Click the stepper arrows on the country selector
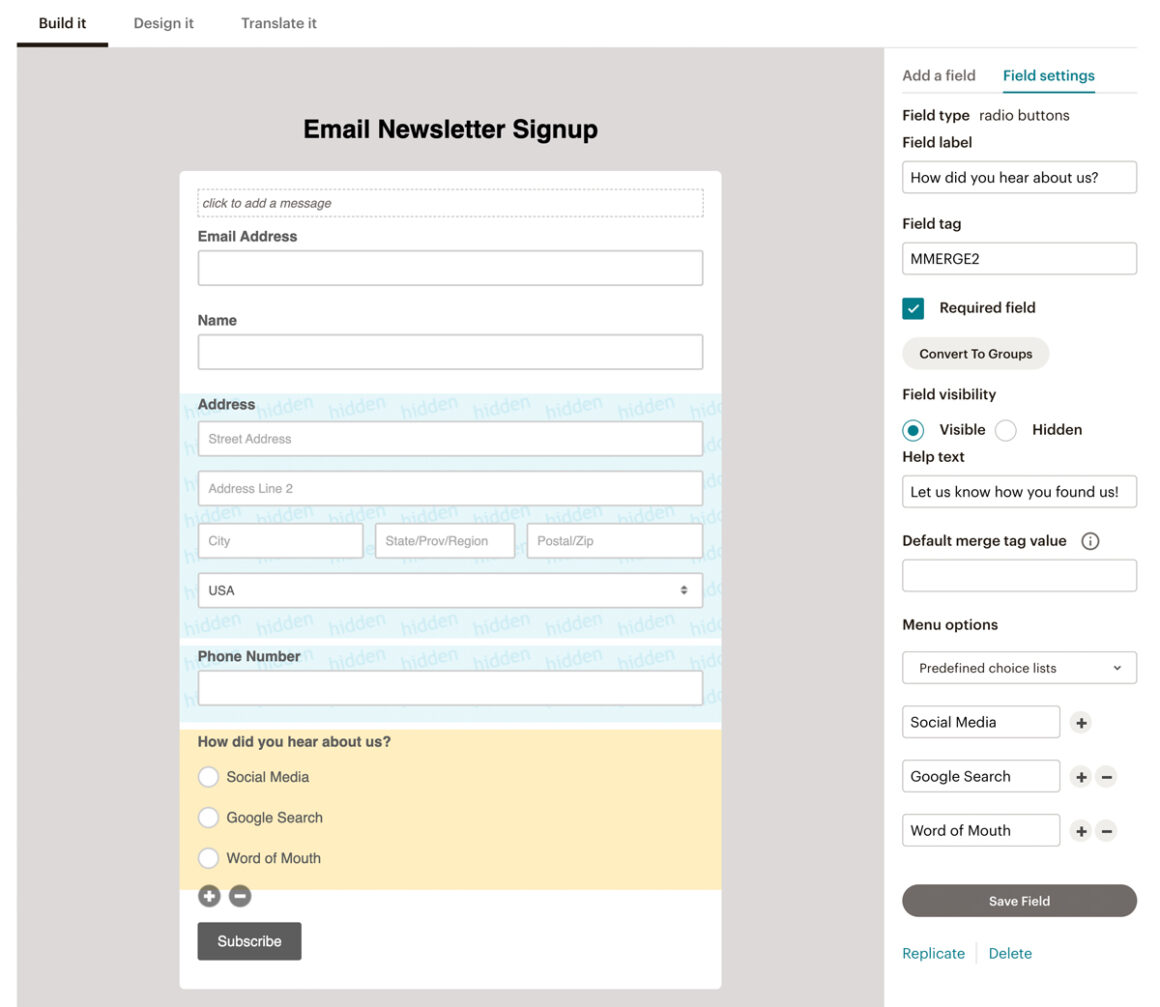The height and width of the screenshot is (1007, 1160). (x=686, y=591)
